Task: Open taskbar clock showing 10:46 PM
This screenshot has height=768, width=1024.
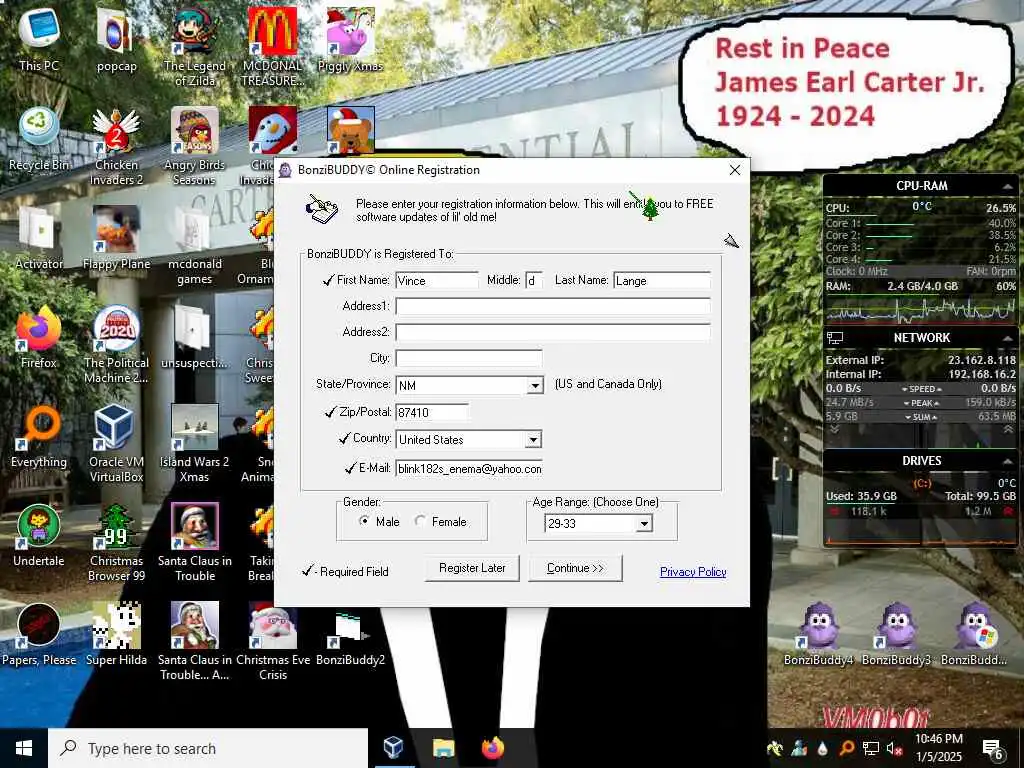Action: tap(938, 748)
